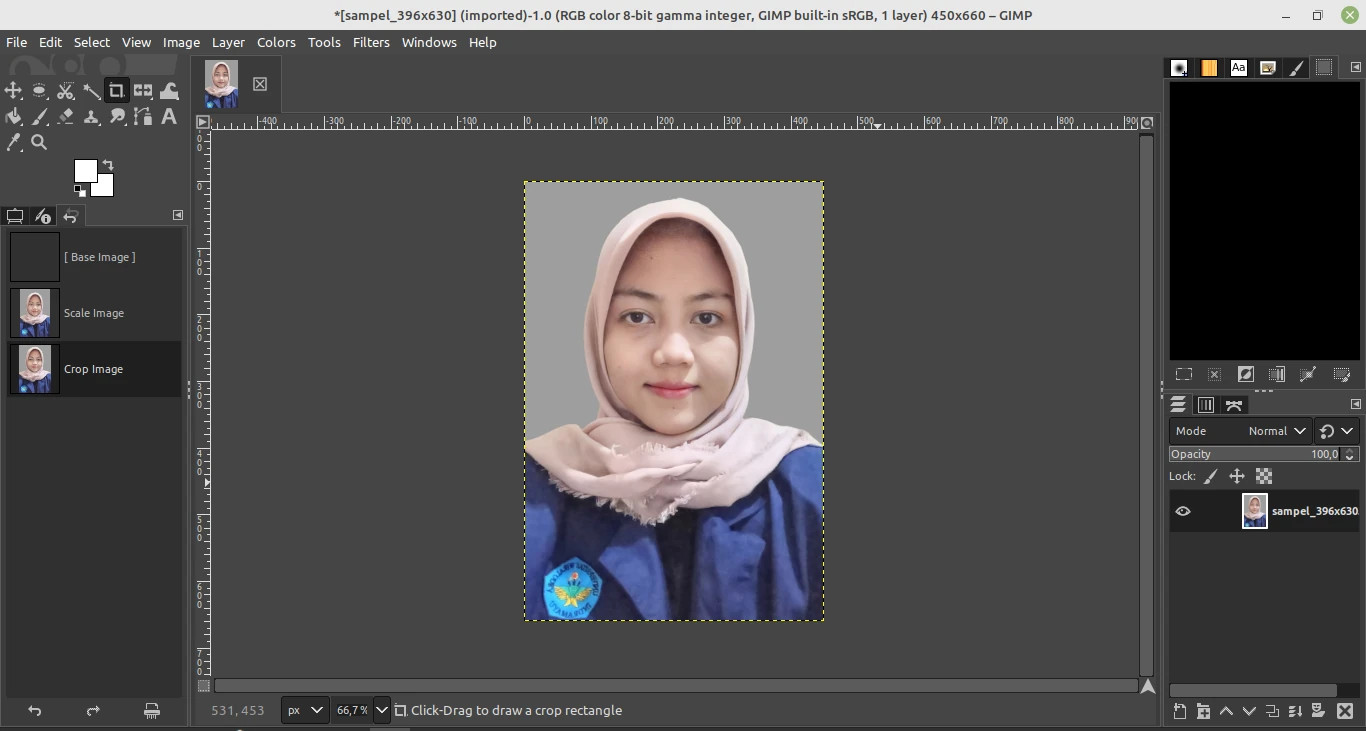Screen dimensions: 1366x731
Task: Toggle lock position and size
Action: tap(1237, 477)
